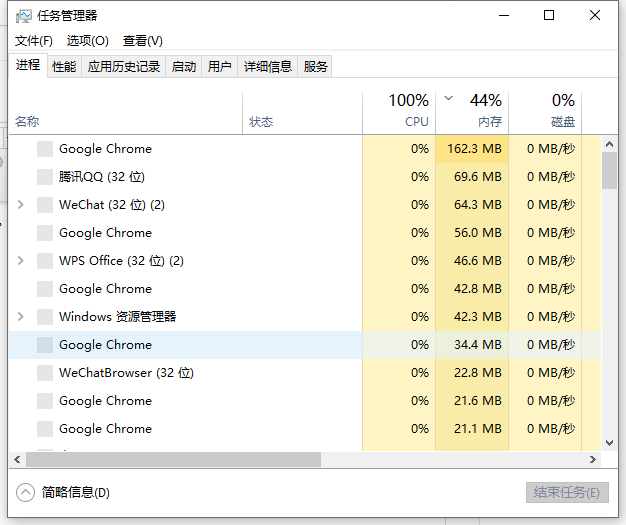Screen dimensions: 626x525
Task: Click the WeChatBrowser process icon
Action: pos(44,373)
